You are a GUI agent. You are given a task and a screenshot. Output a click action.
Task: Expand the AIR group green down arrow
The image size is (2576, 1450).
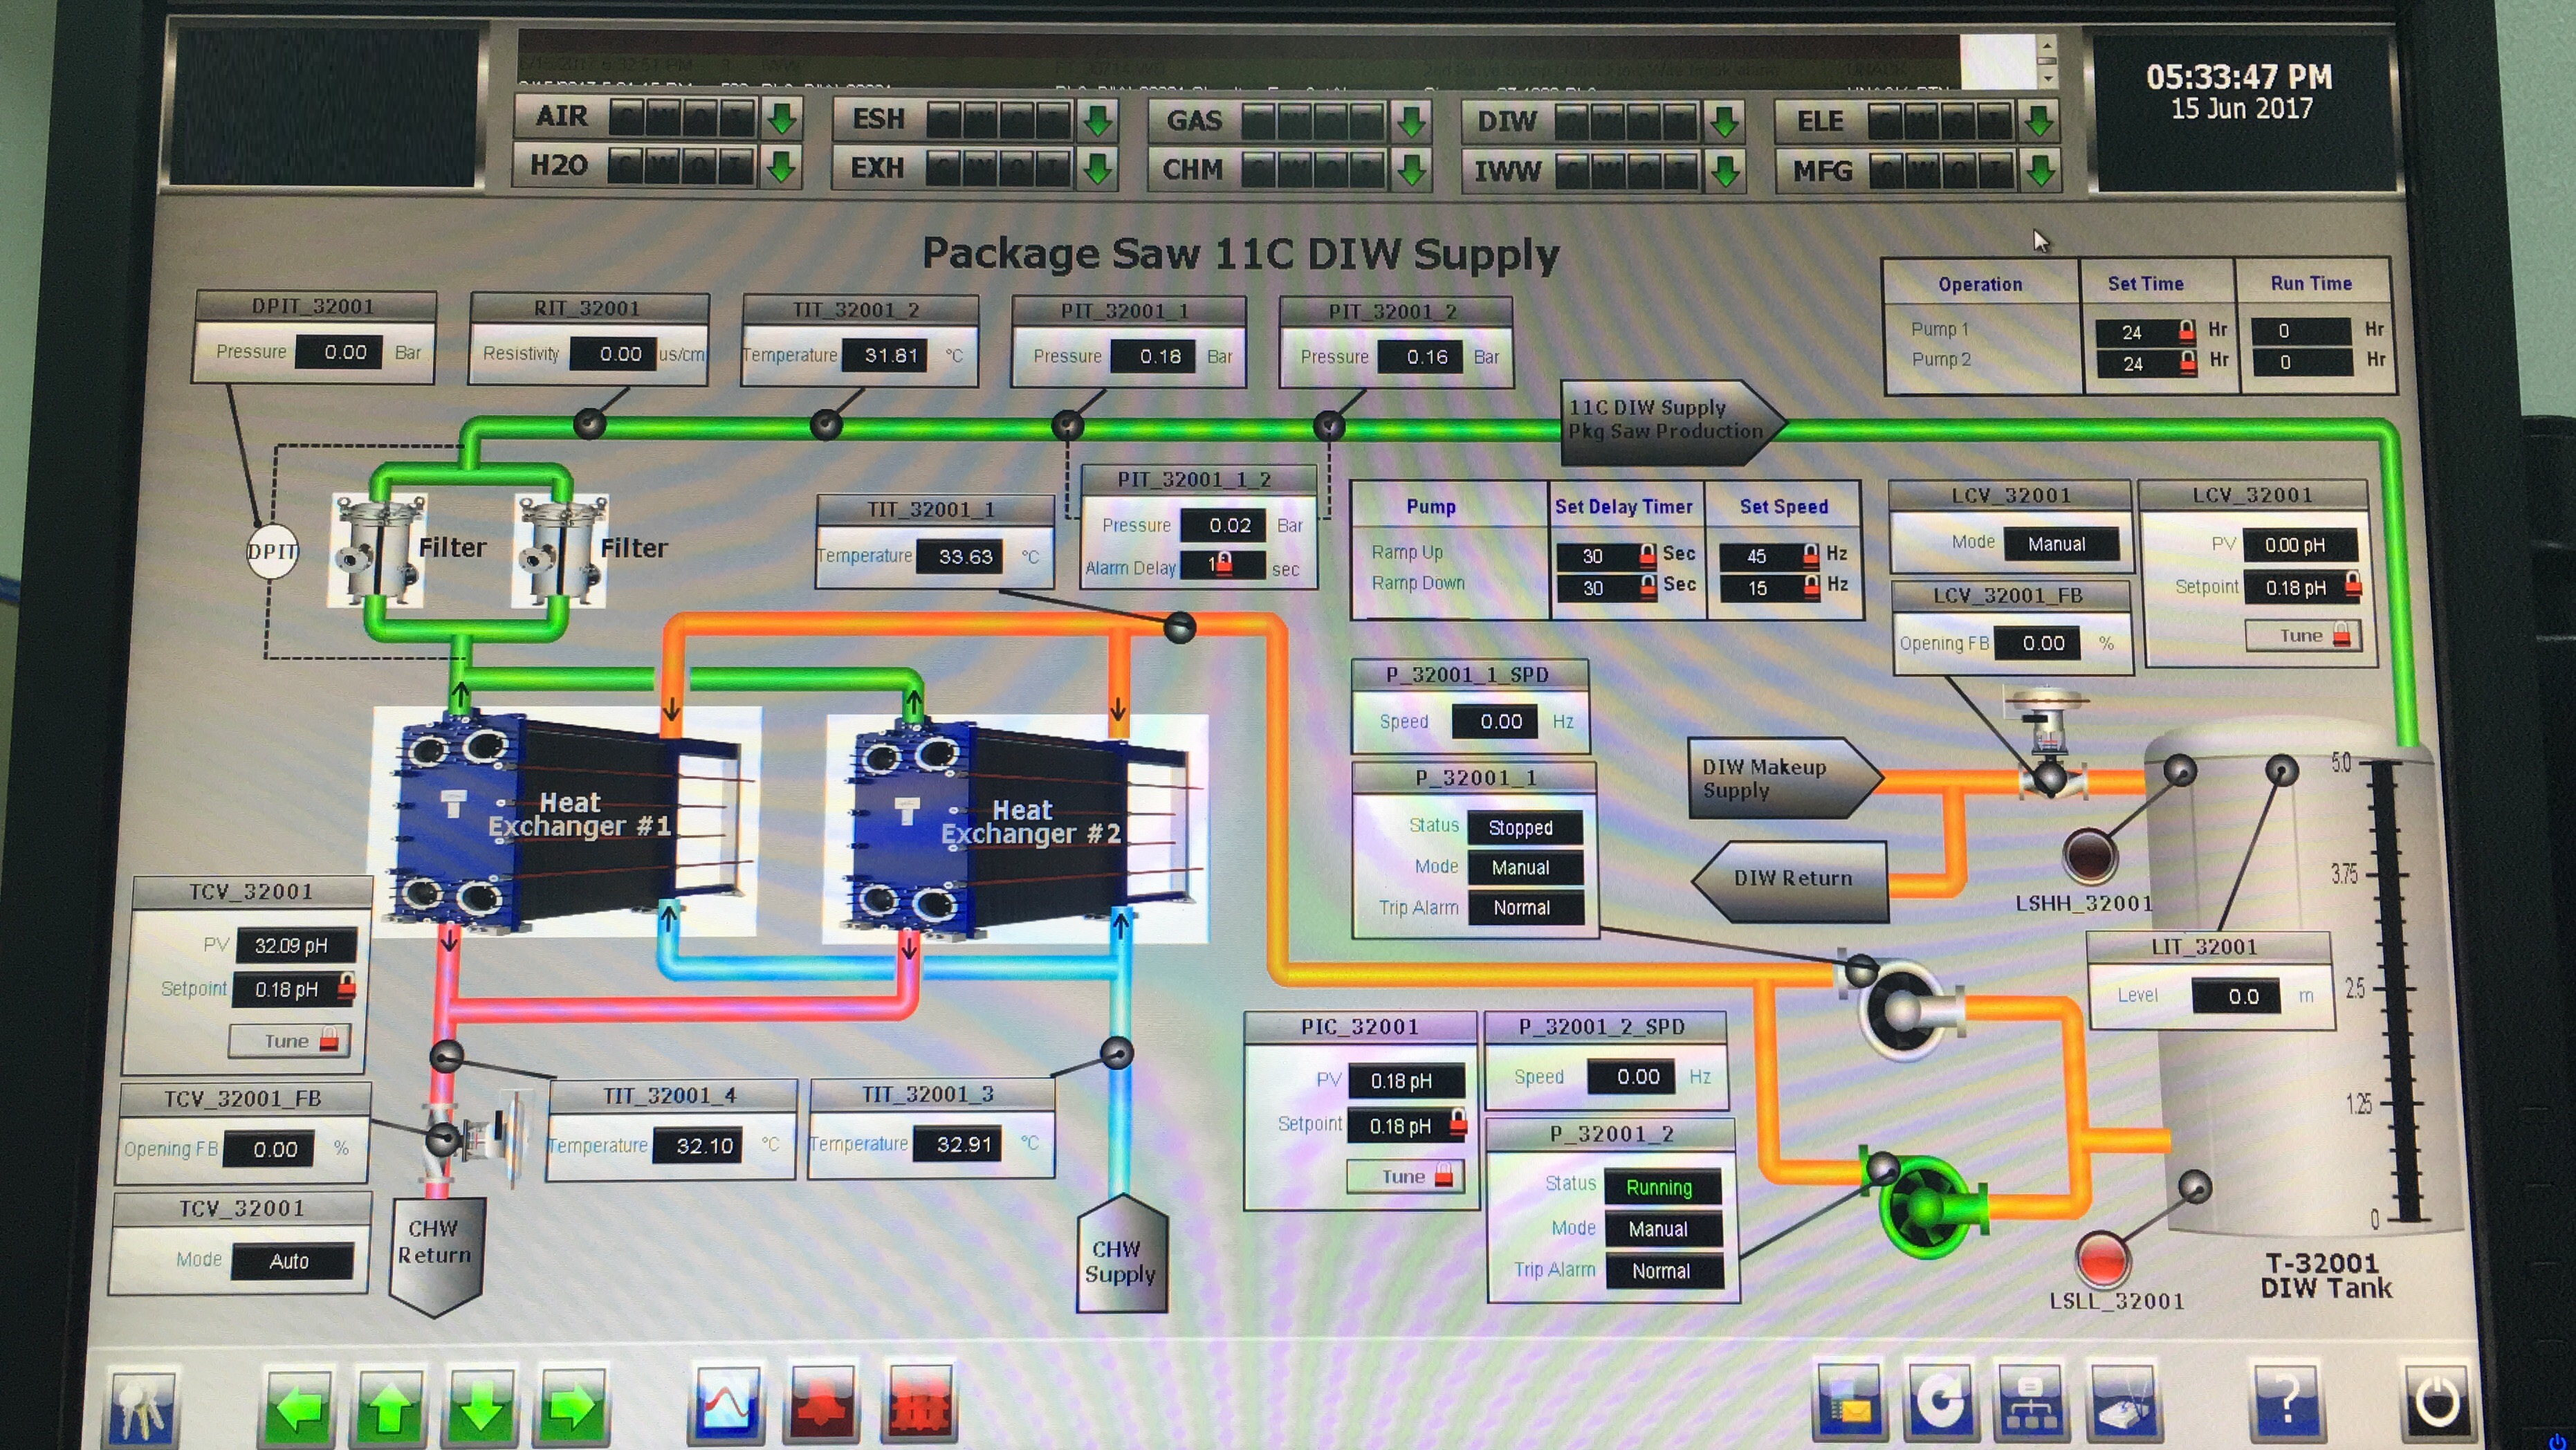pos(782,118)
